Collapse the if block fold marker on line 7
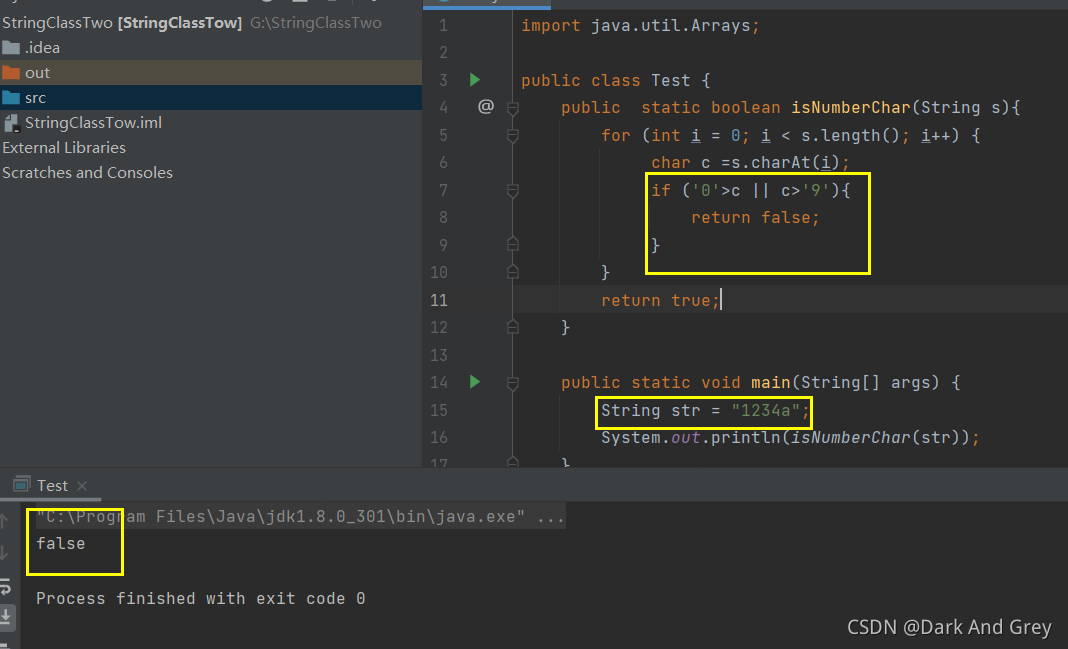This screenshot has width=1068, height=649. pyautogui.click(x=513, y=191)
